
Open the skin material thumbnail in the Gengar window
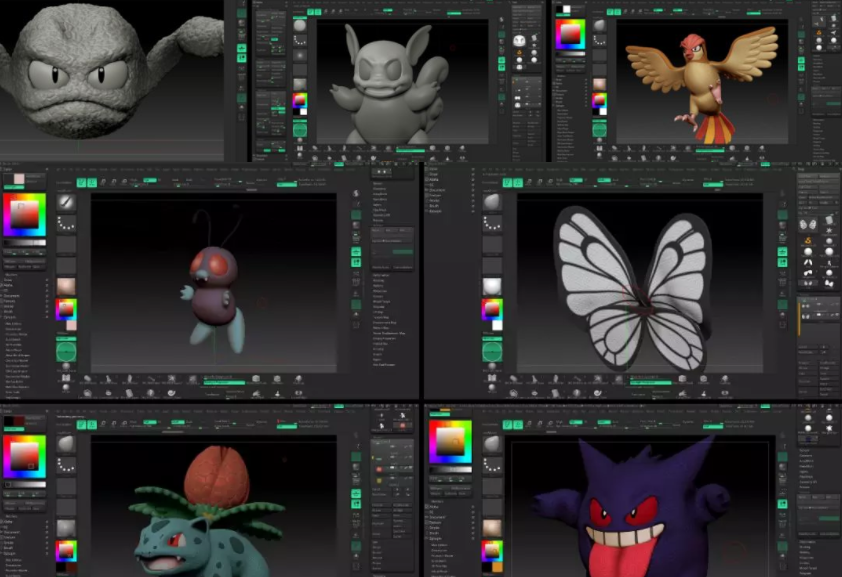point(492,528)
